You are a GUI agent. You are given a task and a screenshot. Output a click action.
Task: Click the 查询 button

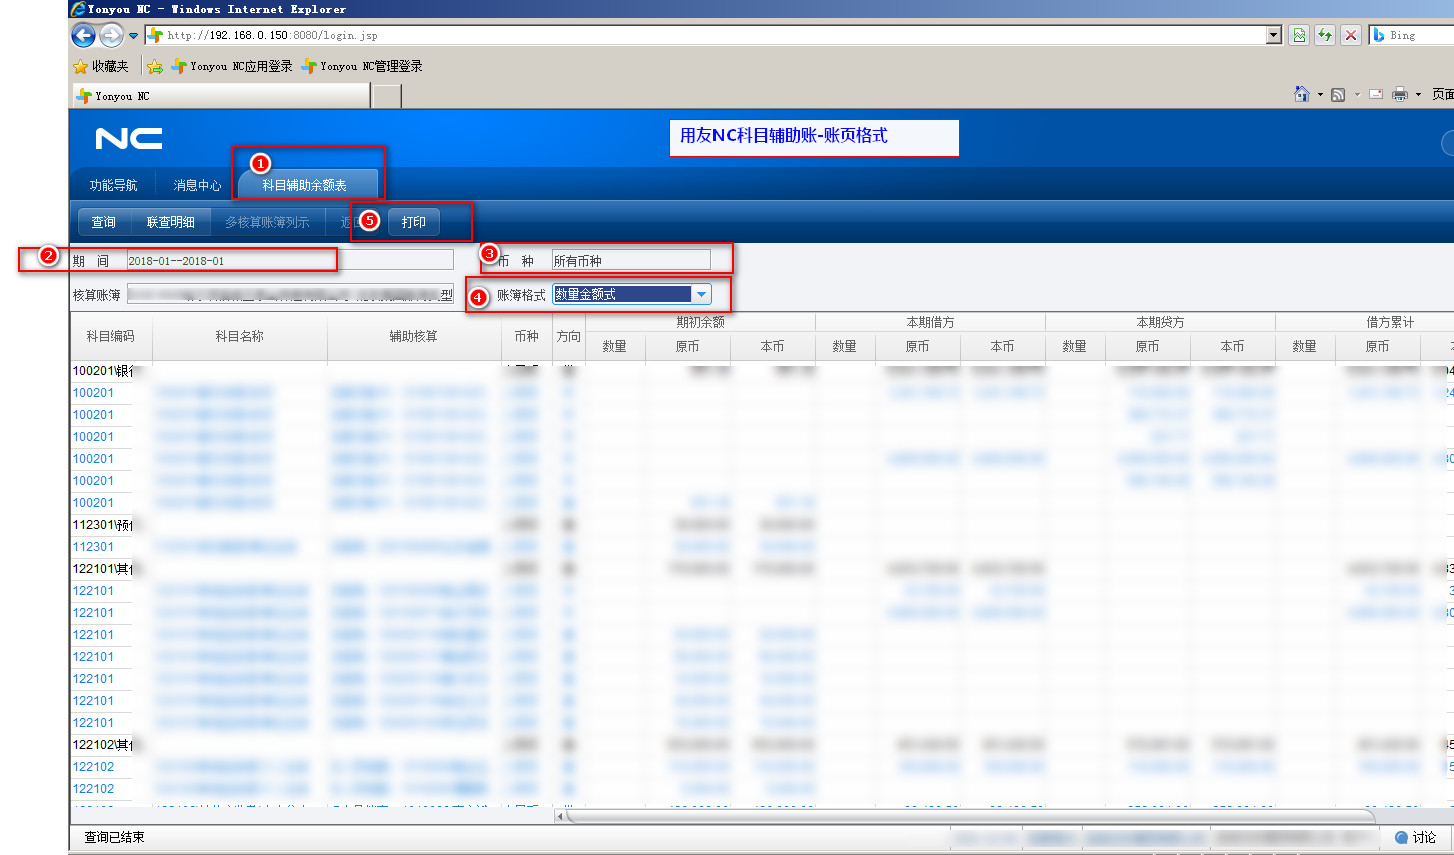point(104,222)
